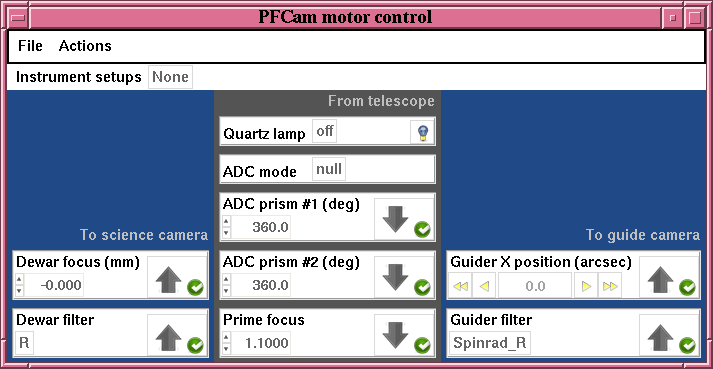Viewport: 713px width, 369px height.
Task: Open the Guider filter Spinrad_R dropdown
Action: 490,343
